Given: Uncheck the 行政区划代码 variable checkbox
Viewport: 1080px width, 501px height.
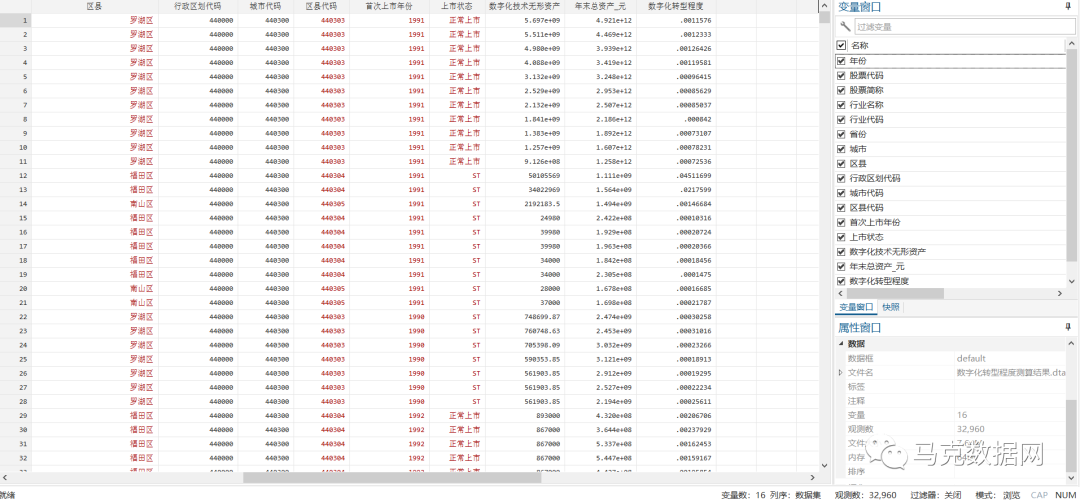Looking at the screenshot, I should pyautogui.click(x=841, y=178).
